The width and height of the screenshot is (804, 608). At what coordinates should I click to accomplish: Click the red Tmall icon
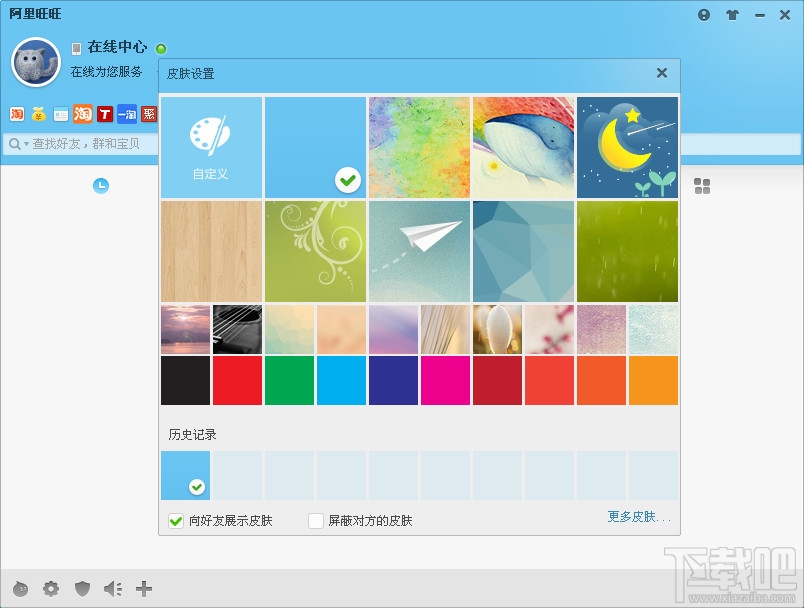tap(106, 114)
